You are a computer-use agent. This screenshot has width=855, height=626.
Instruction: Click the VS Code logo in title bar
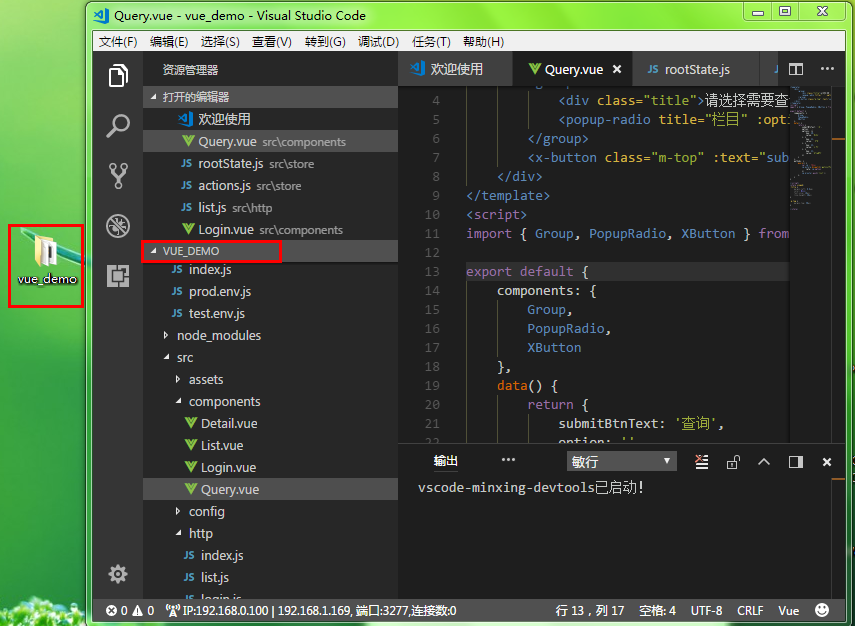coord(101,15)
